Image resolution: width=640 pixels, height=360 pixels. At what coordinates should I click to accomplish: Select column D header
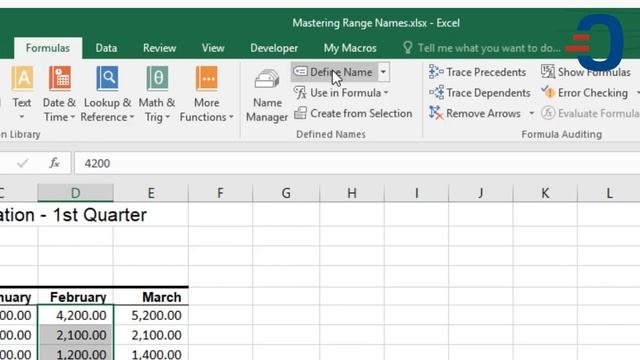pos(76,193)
